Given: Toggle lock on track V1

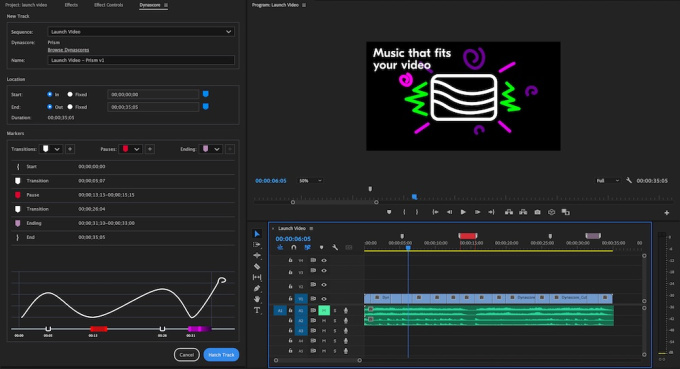Looking at the screenshot, I should click(291, 299).
